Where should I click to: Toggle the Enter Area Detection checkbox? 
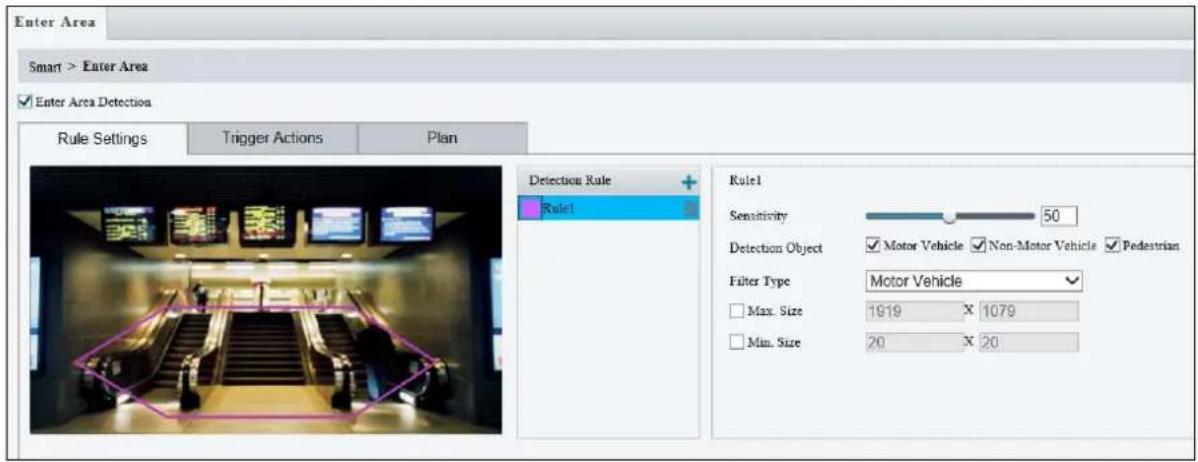(x=24, y=101)
